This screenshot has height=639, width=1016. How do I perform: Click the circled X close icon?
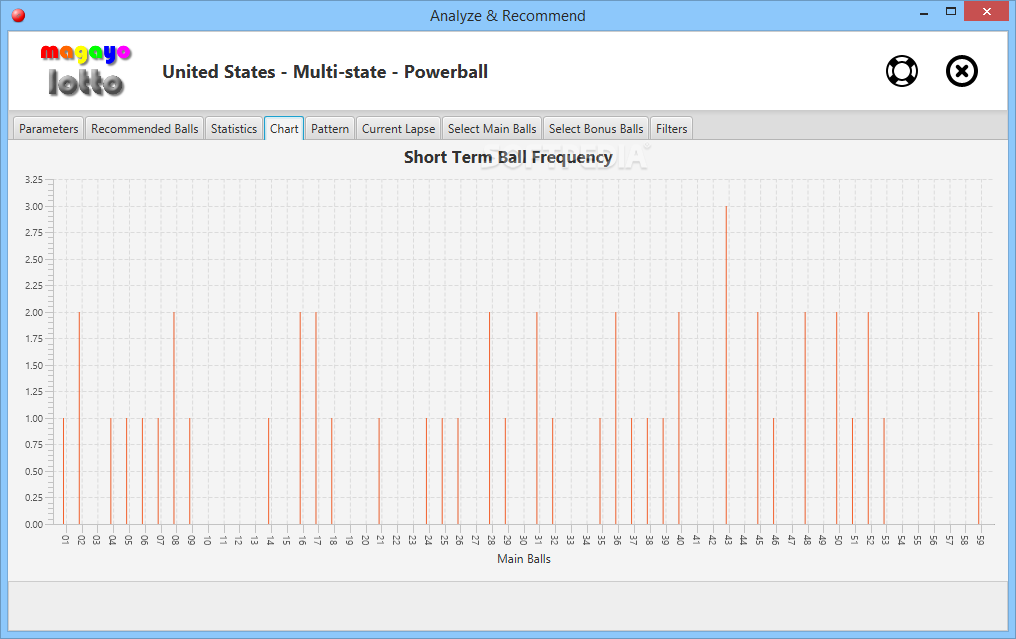pos(962,71)
